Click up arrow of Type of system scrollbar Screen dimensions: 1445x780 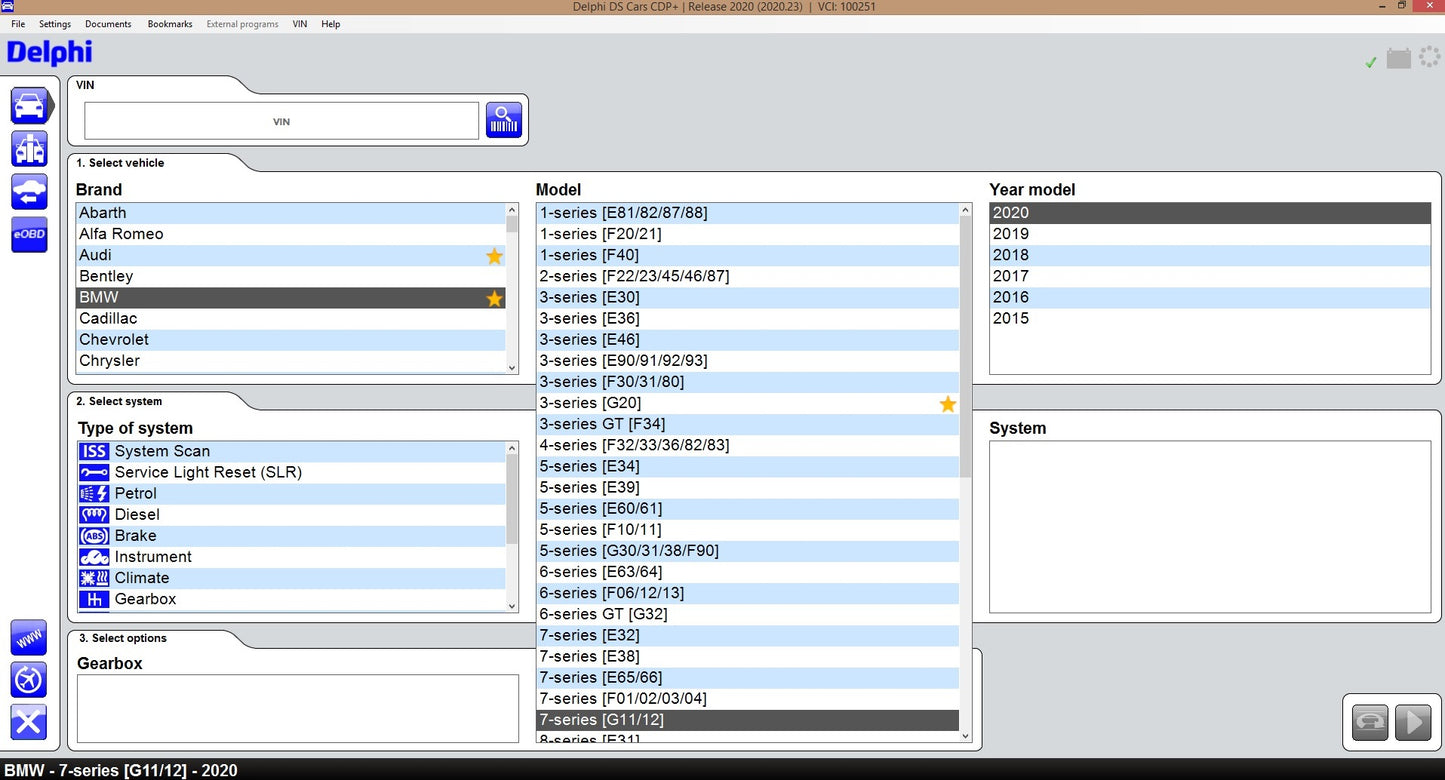tap(512, 448)
